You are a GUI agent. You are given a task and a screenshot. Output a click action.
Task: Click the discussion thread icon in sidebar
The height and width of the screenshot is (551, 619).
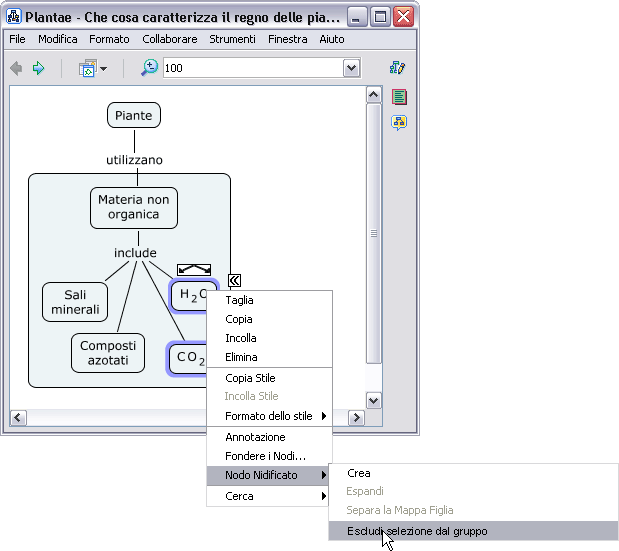click(x=399, y=123)
